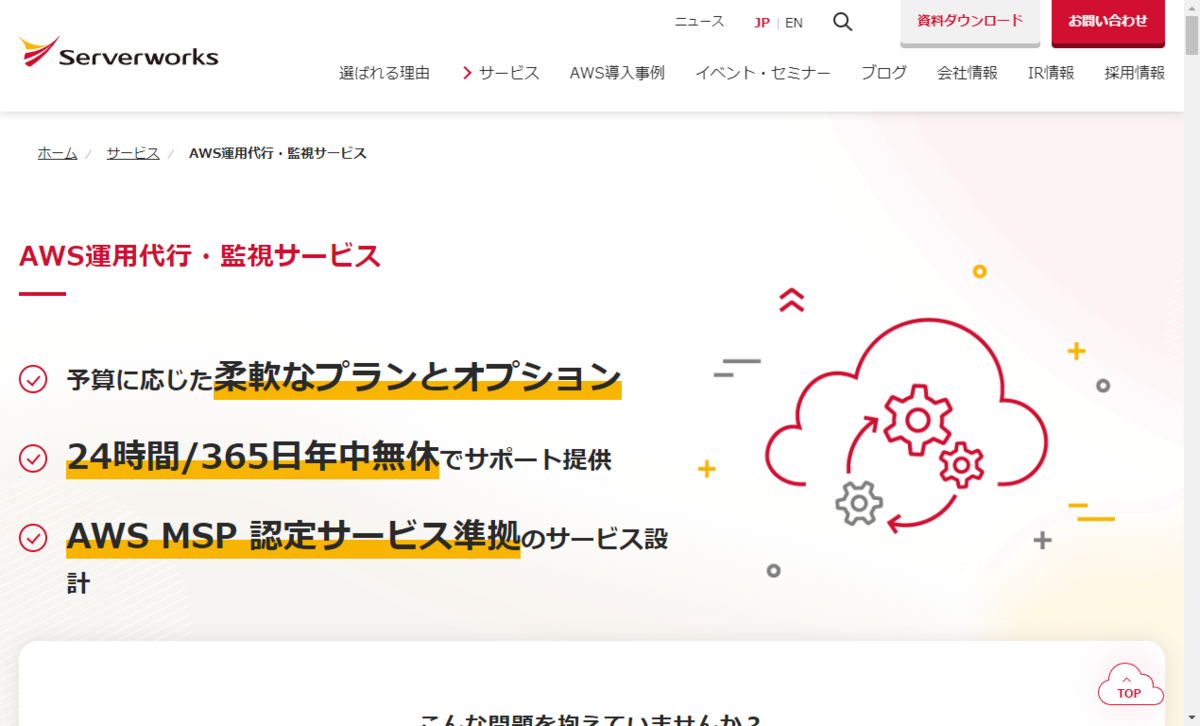The height and width of the screenshot is (726, 1200).
Task: Click the red chevron beside サービス
Action: (467, 73)
